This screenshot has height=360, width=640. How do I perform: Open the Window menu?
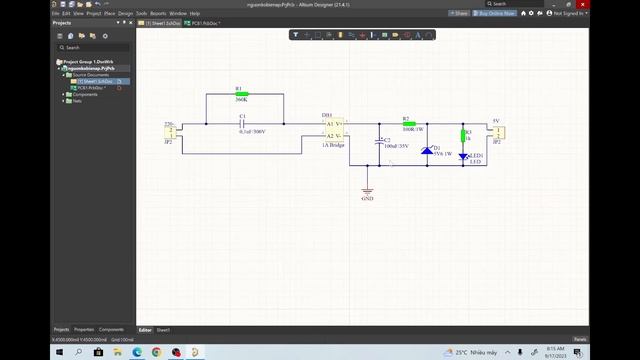(x=178, y=13)
